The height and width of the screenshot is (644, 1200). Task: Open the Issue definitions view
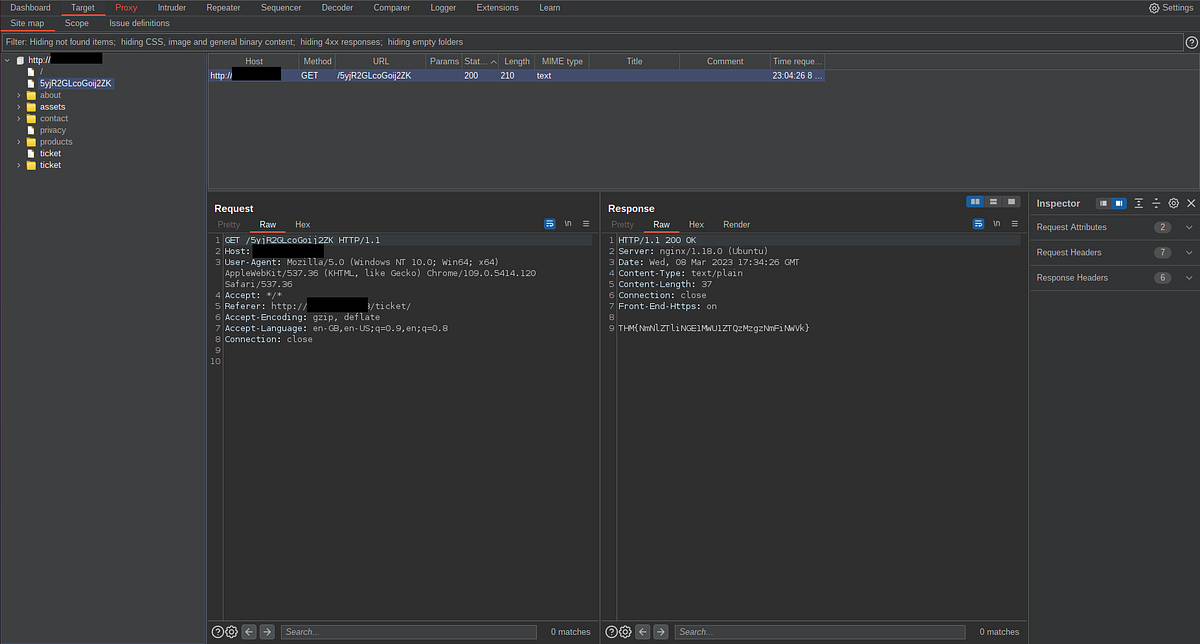point(139,22)
